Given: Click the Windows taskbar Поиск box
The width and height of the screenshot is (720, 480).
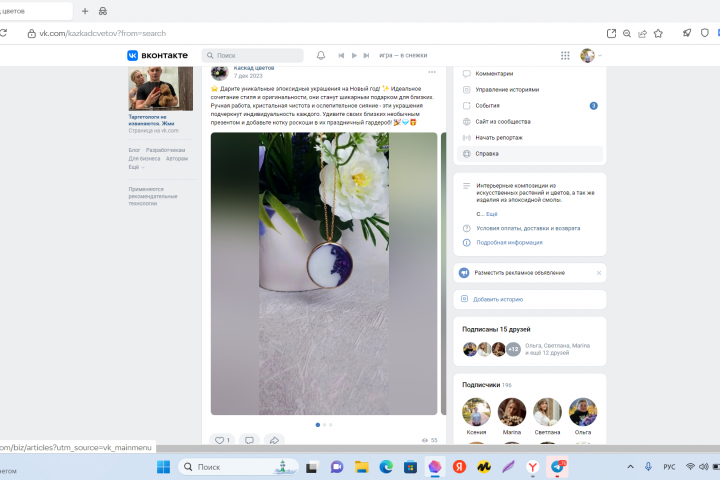Looking at the screenshot, I should (x=238, y=467).
